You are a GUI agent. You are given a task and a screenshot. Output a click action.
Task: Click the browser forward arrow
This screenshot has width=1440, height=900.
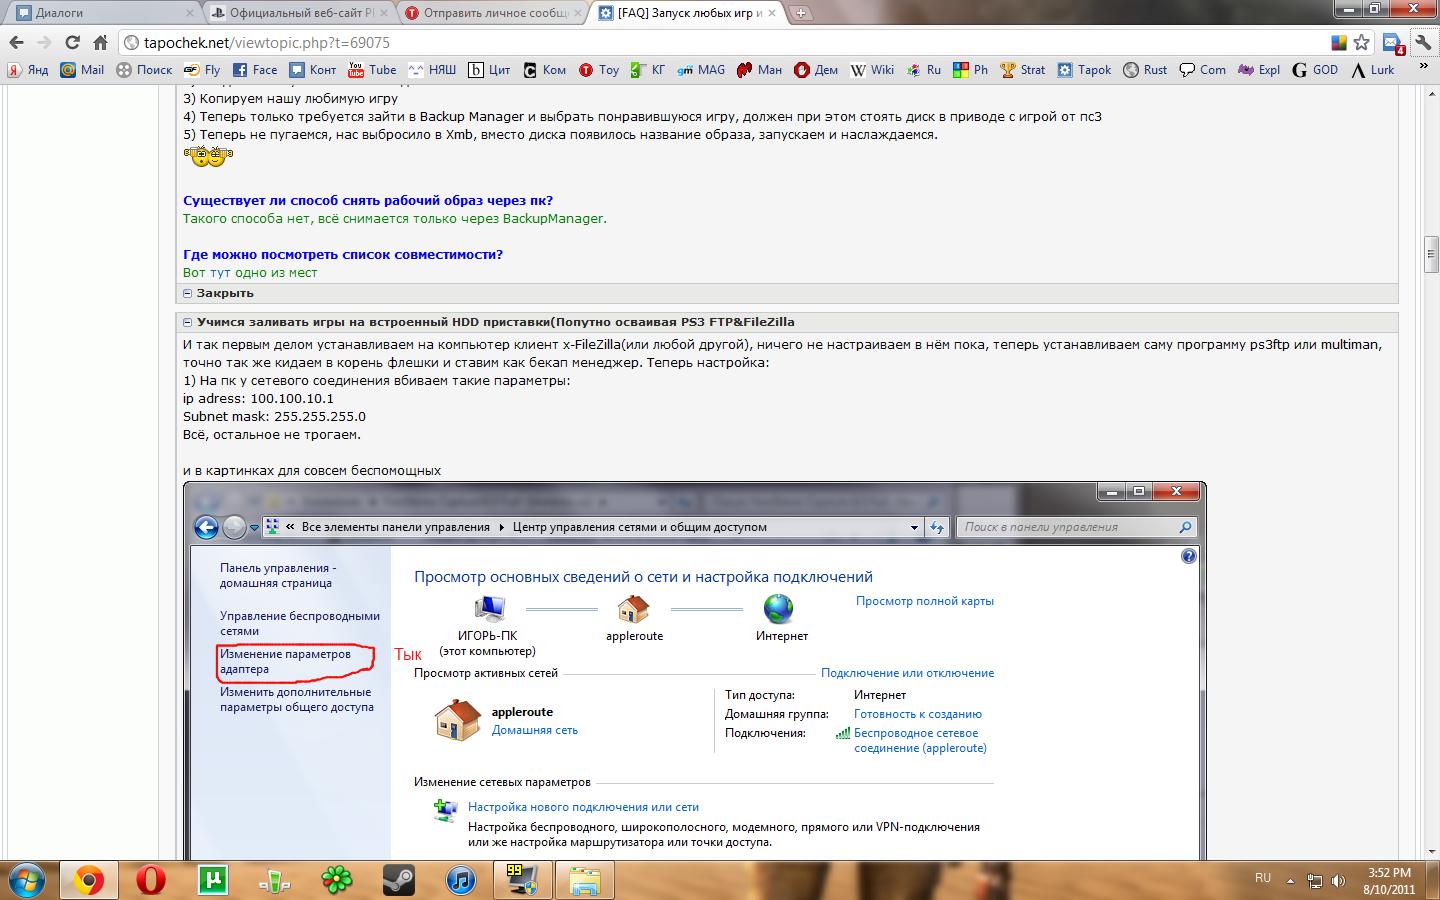click(x=44, y=43)
